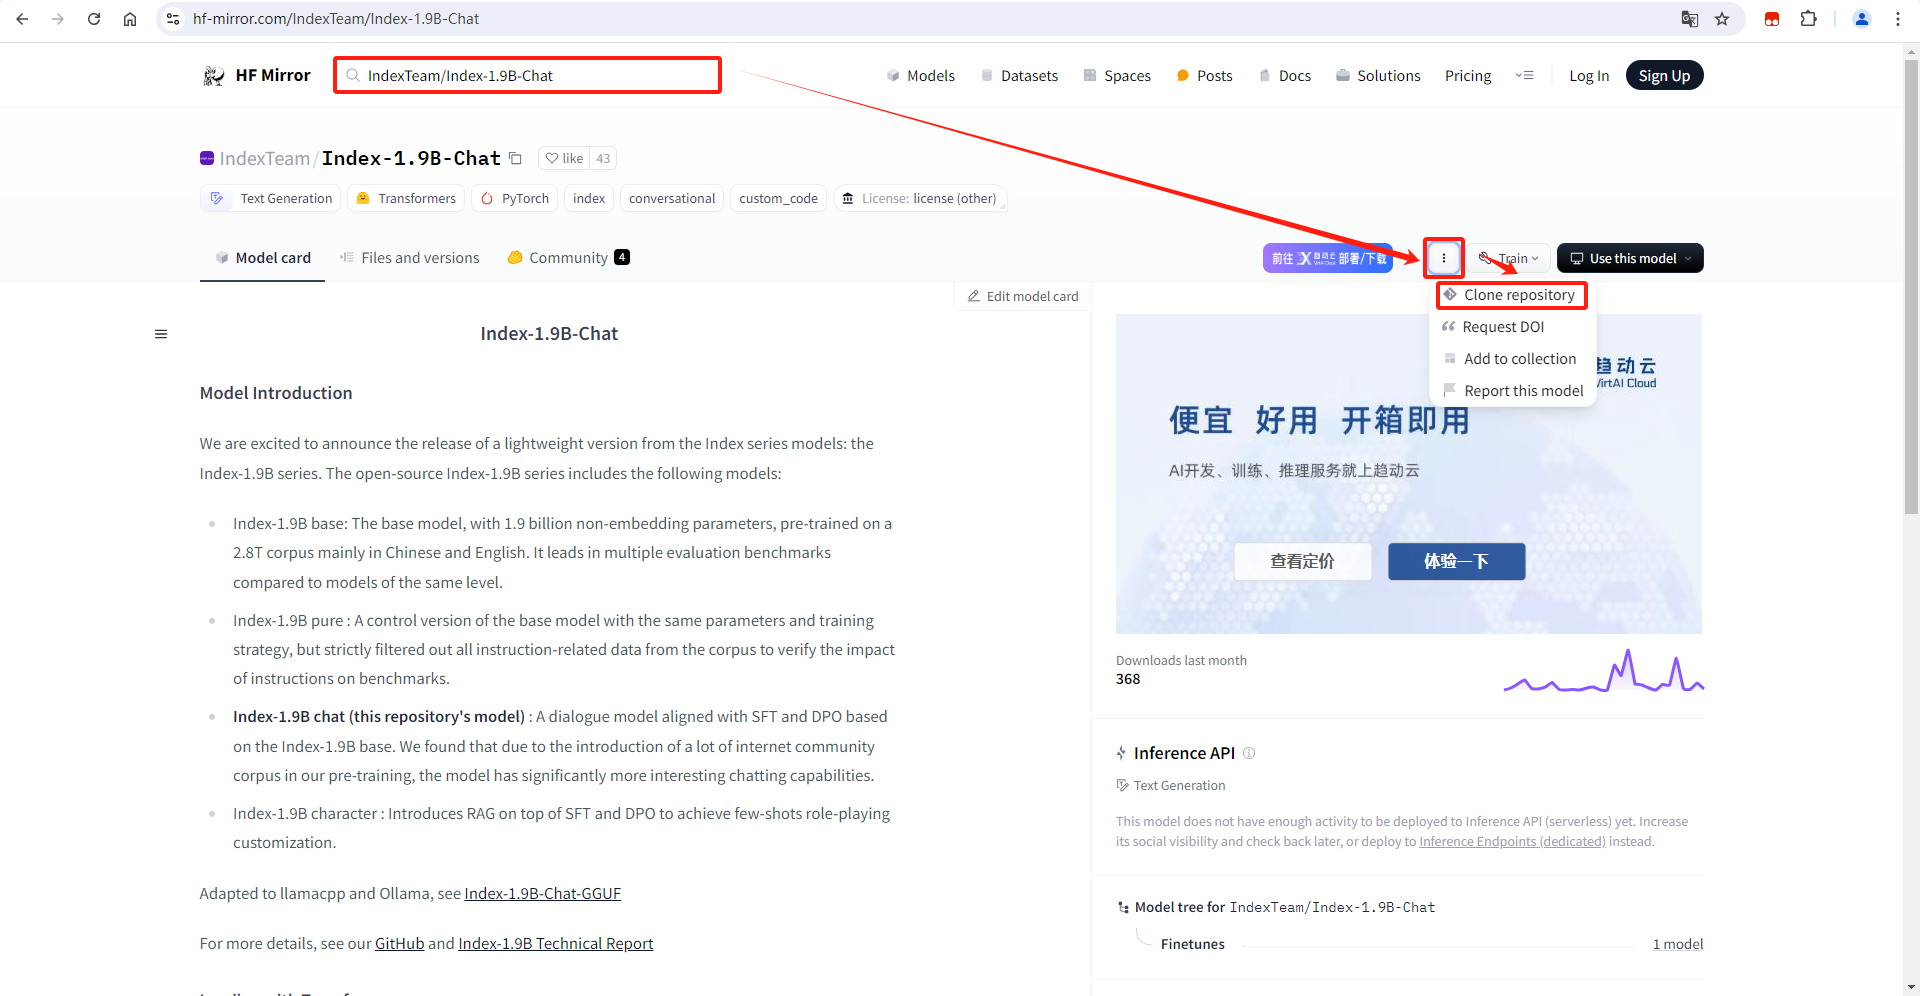This screenshot has height=996, width=1920.
Task: Expand the Use this model dropdown
Action: point(1630,258)
